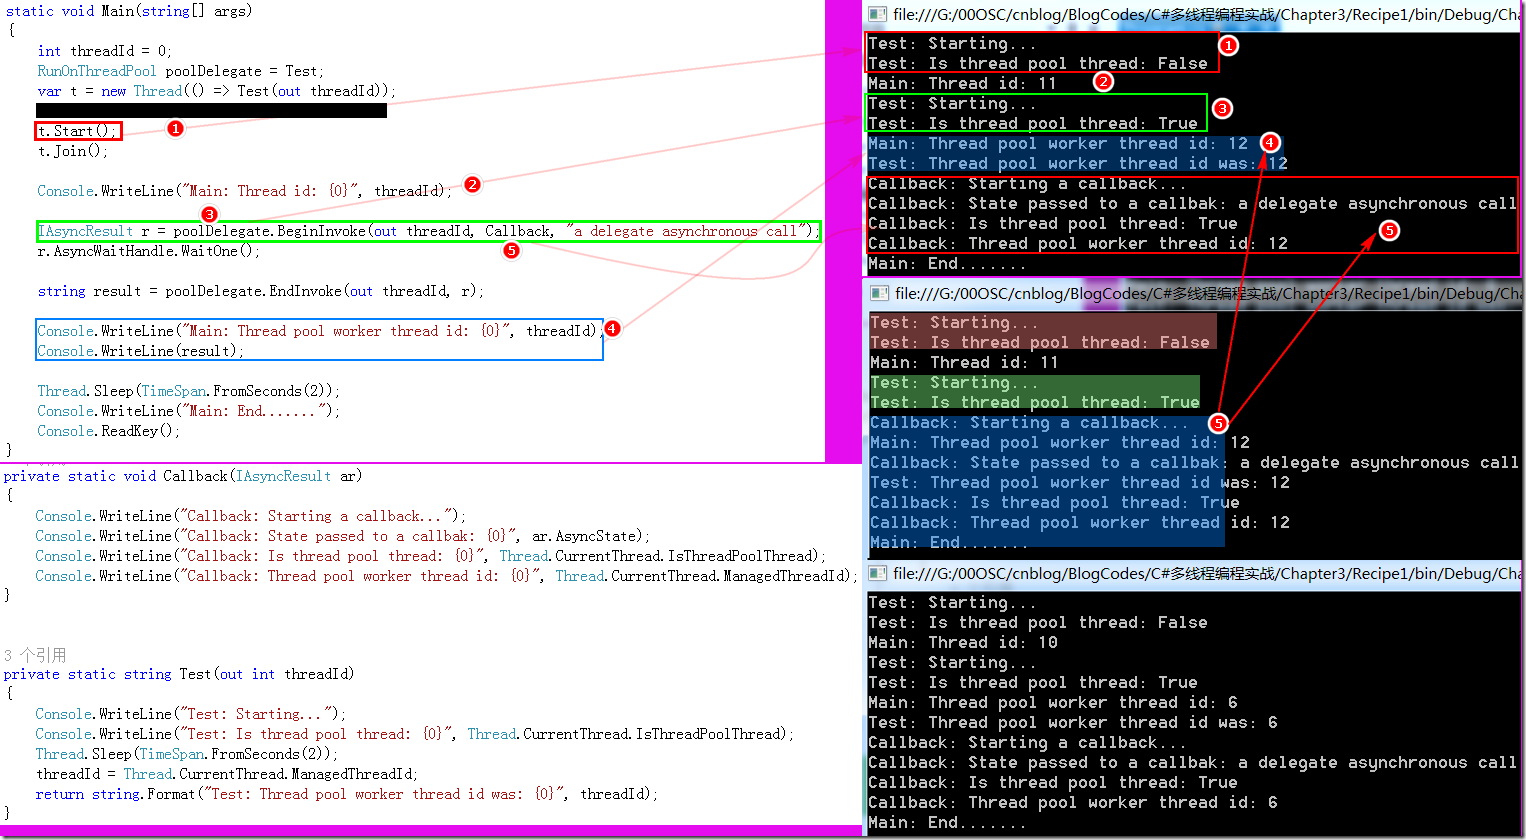
Task: Click the 't.Start();' statement
Action: click(x=78, y=131)
